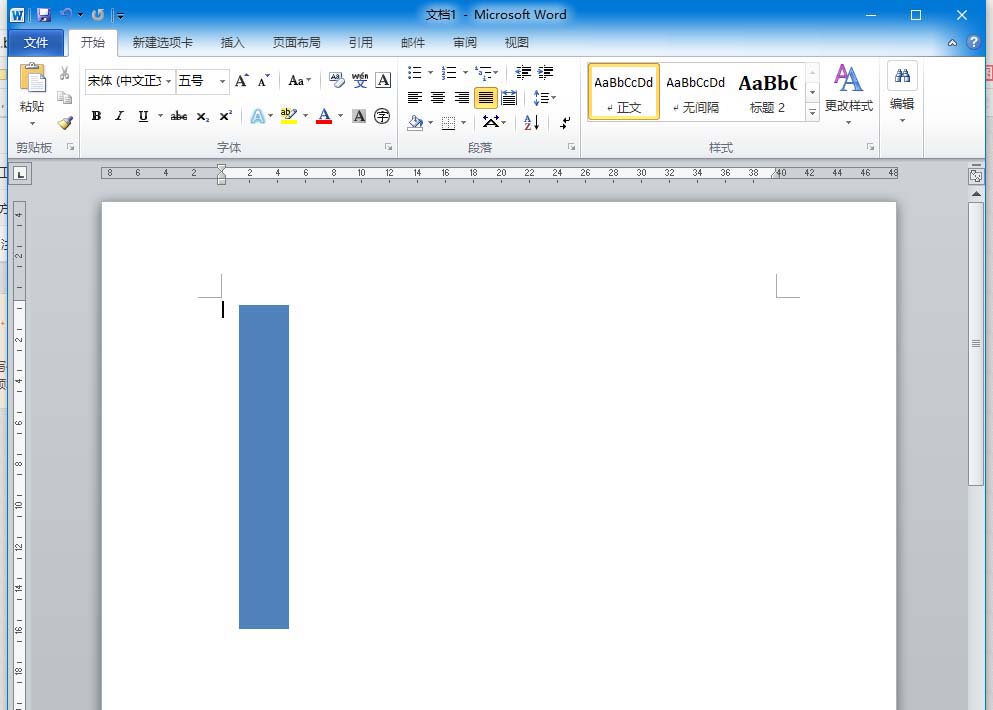Viewport: 993px width, 710px height.
Task: Open the font size dropdown 五号
Action: point(222,81)
